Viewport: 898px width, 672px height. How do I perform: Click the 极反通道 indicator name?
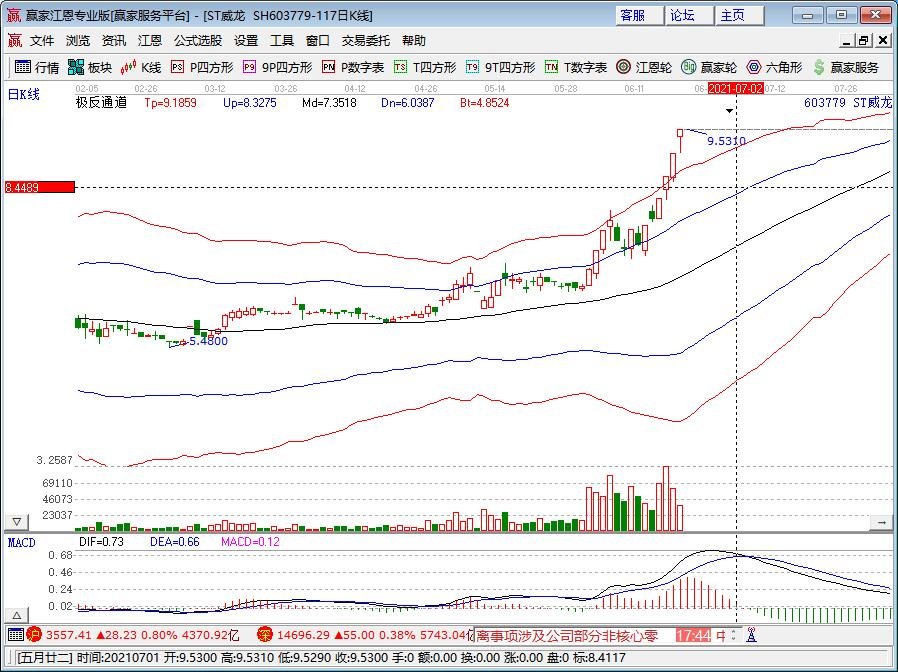(x=101, y=103)
